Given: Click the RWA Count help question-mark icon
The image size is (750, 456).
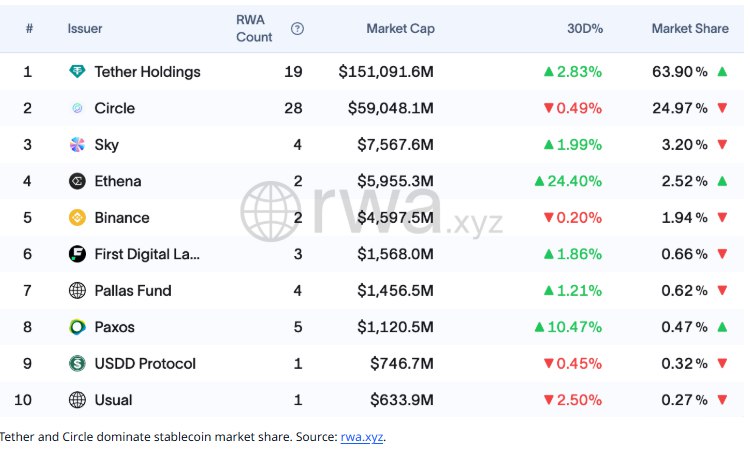Looking at the screenshot, I should (297, 29).
